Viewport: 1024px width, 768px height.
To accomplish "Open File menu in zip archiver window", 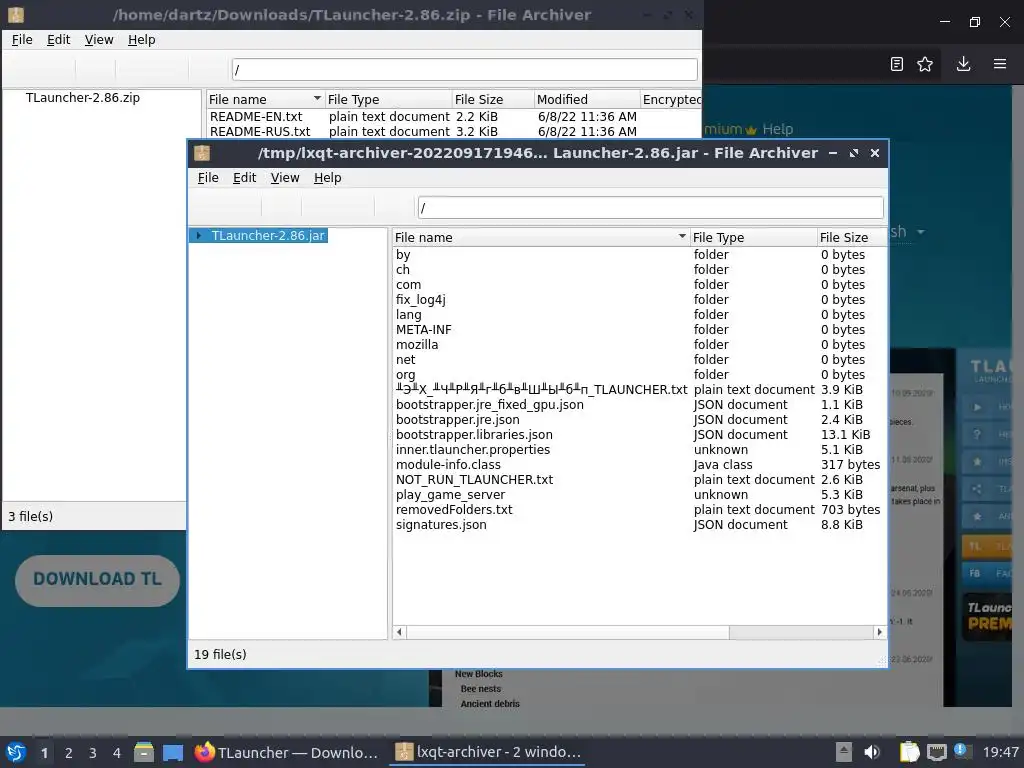I will click(x=22, y=40).
